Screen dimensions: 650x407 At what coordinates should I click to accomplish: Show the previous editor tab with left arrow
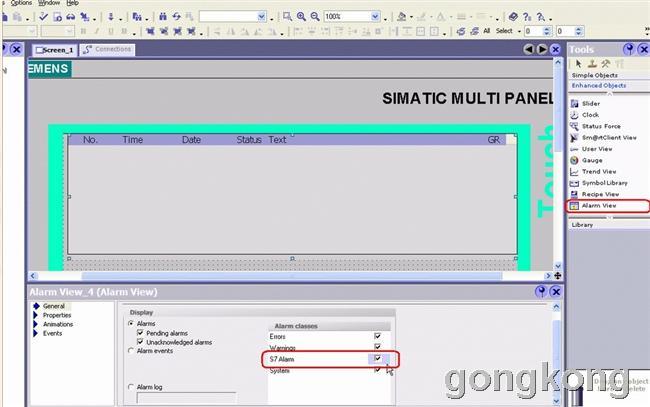pos(529,49)
